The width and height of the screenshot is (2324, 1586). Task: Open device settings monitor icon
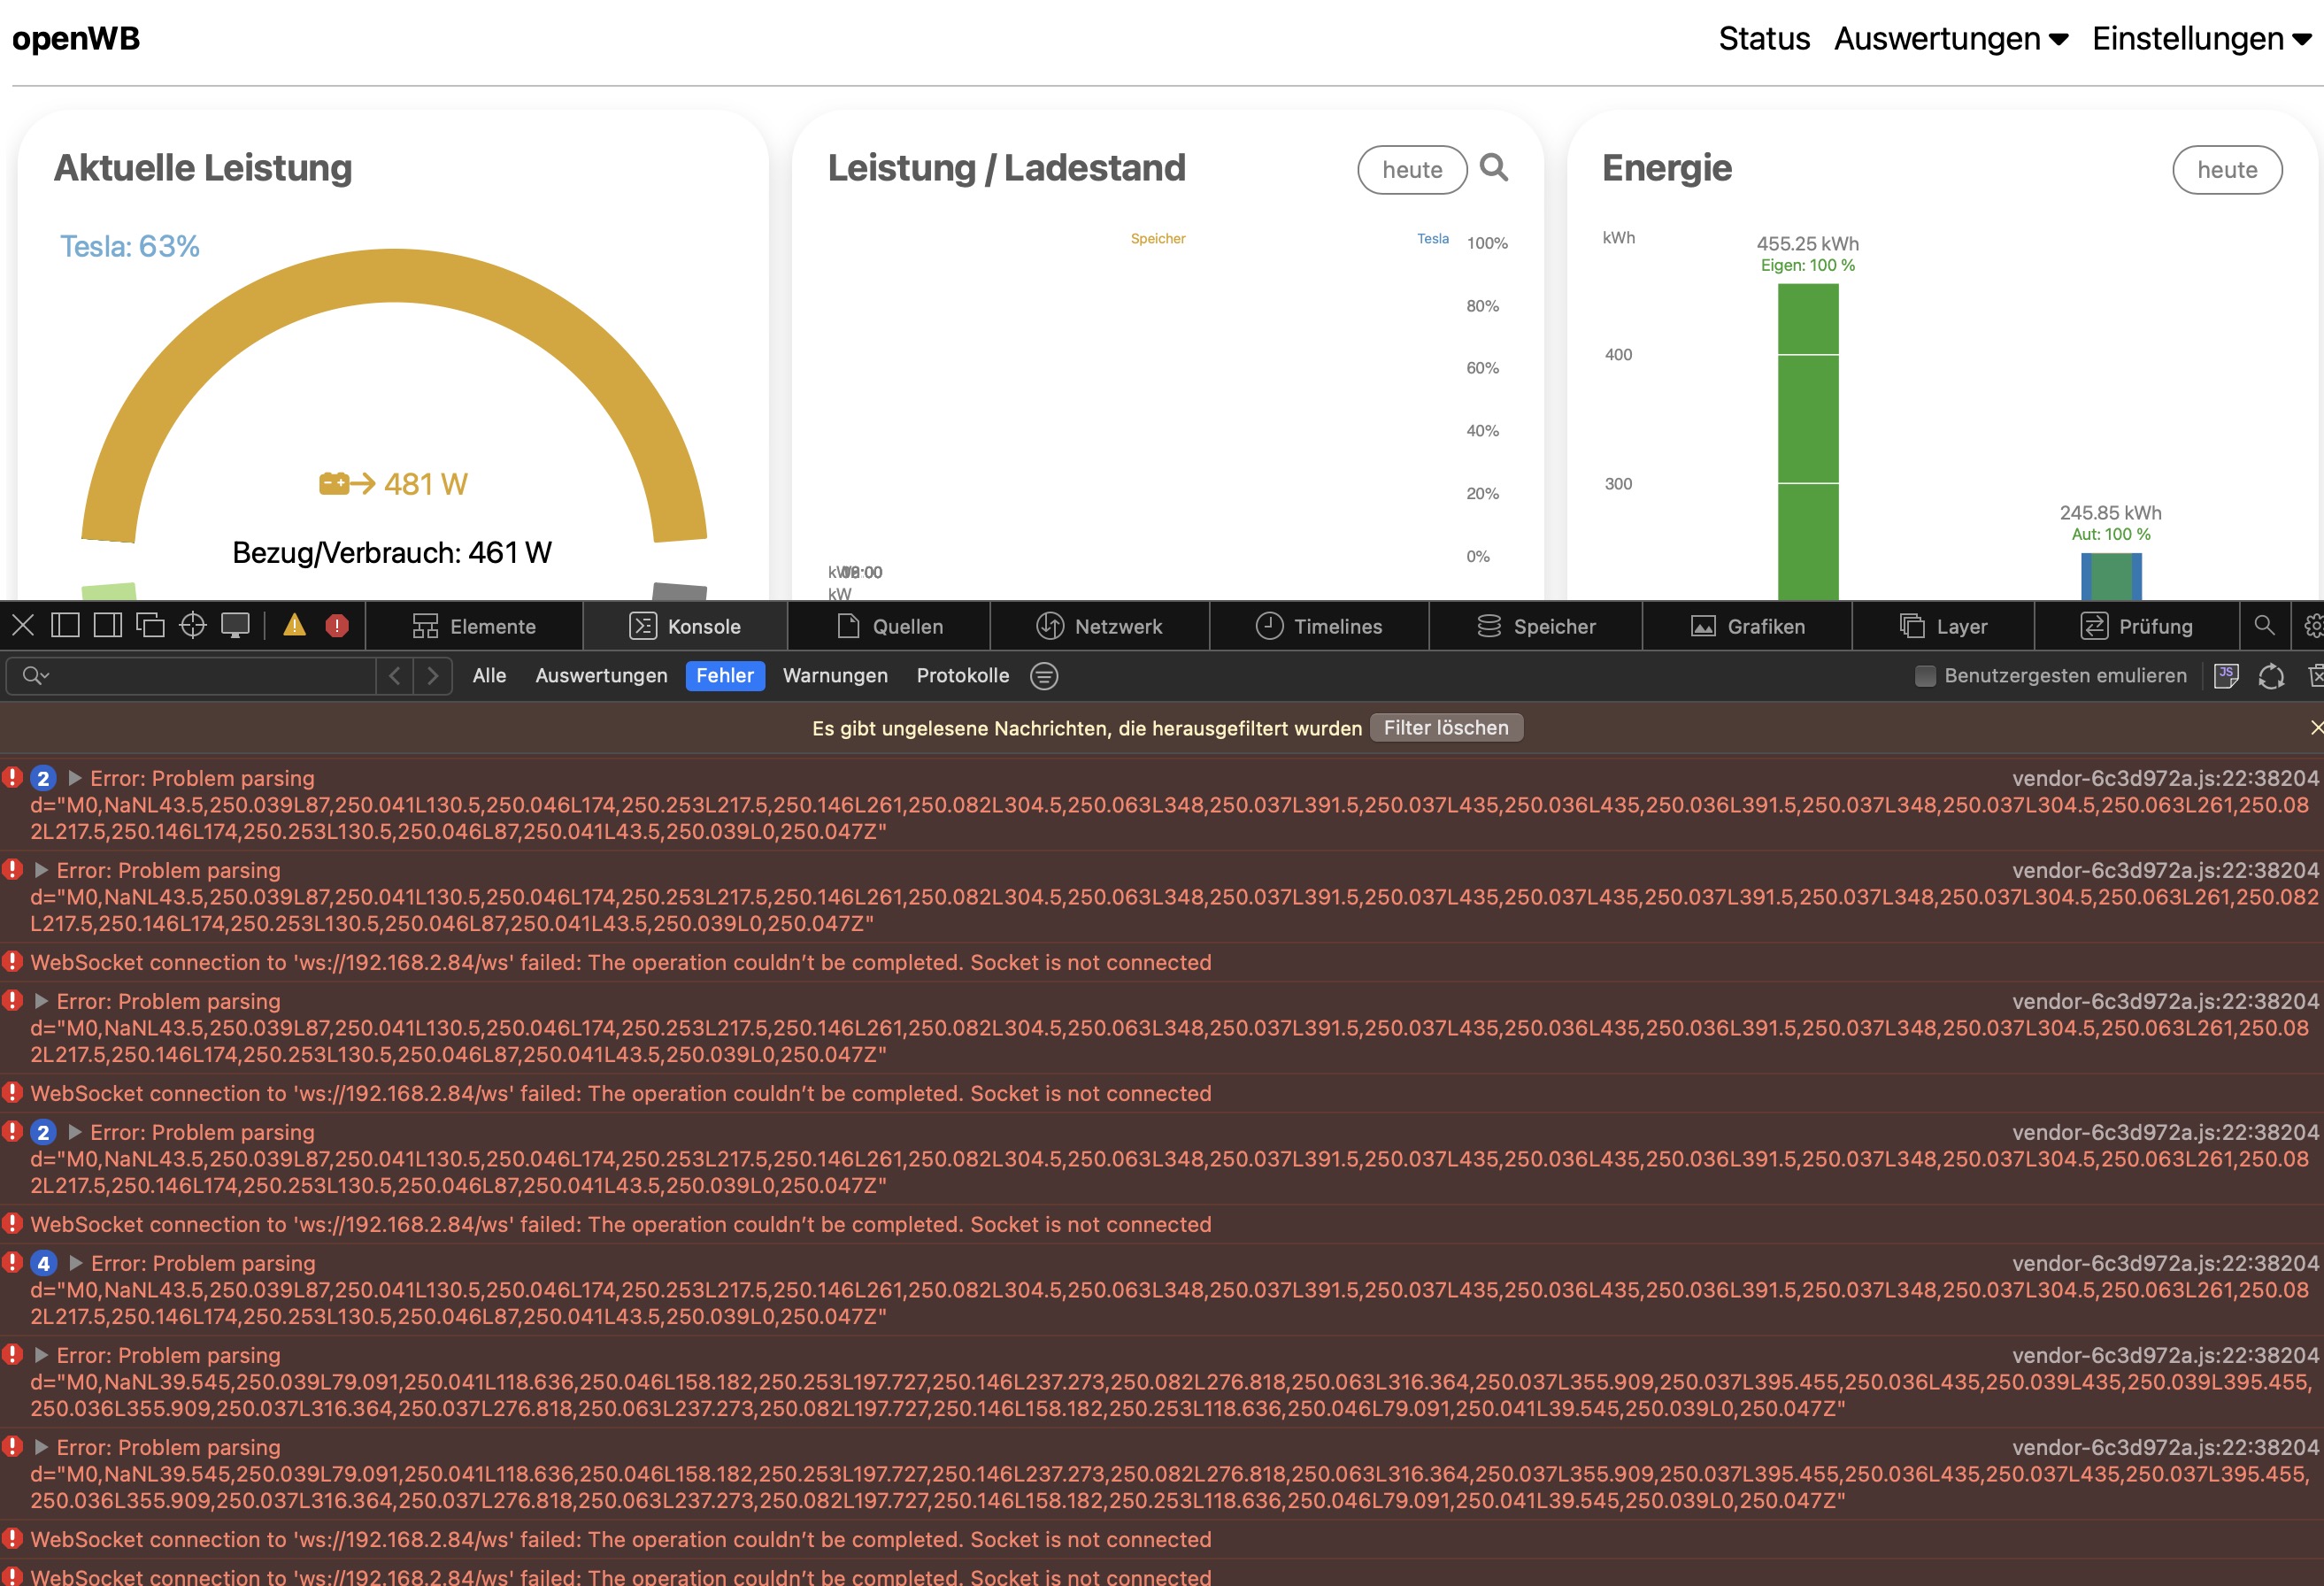point(235,626)
